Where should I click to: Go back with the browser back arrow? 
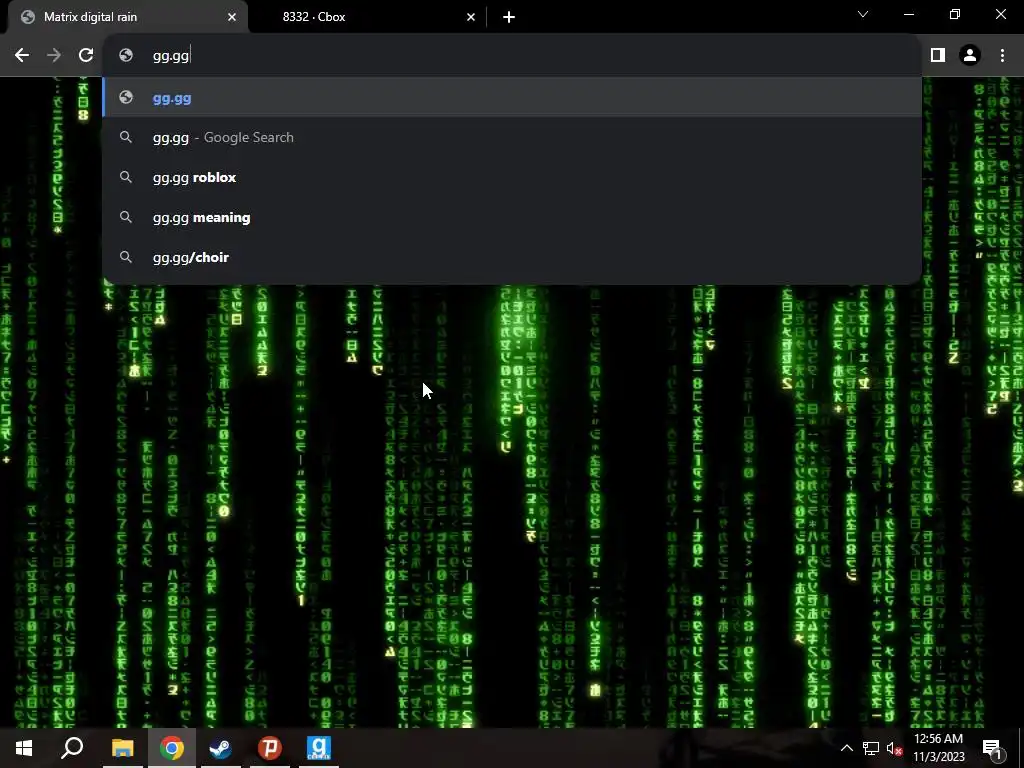(22, 56)
